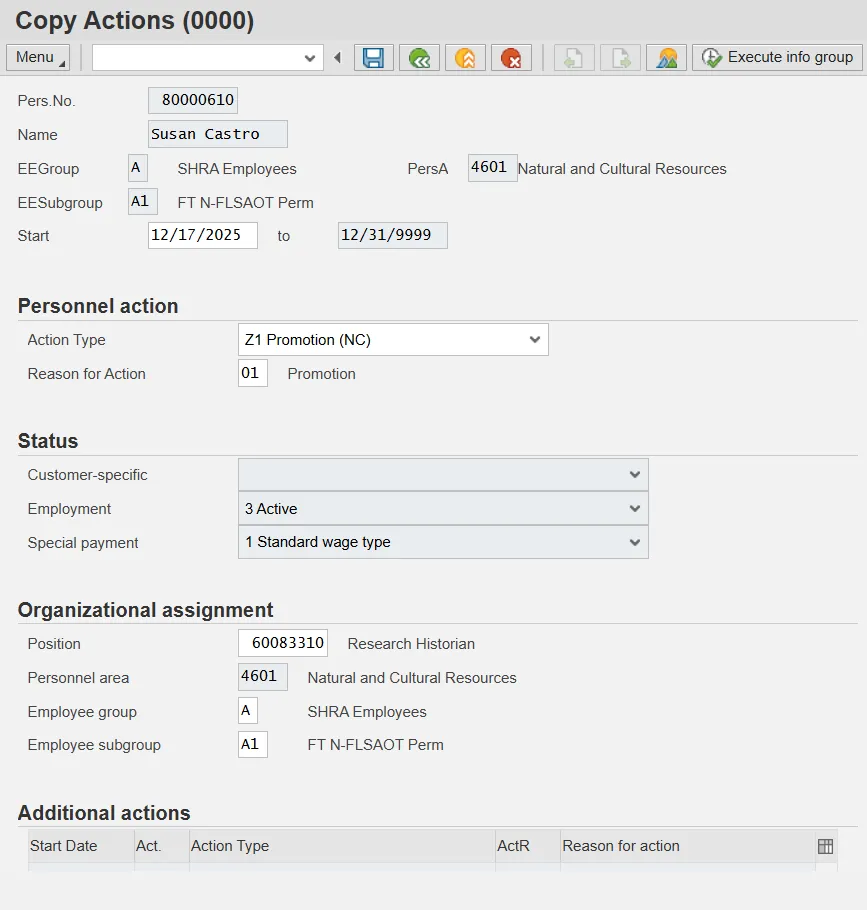
Task: Open table settings icon in Additional actions
Action: [x=825, y=846]
